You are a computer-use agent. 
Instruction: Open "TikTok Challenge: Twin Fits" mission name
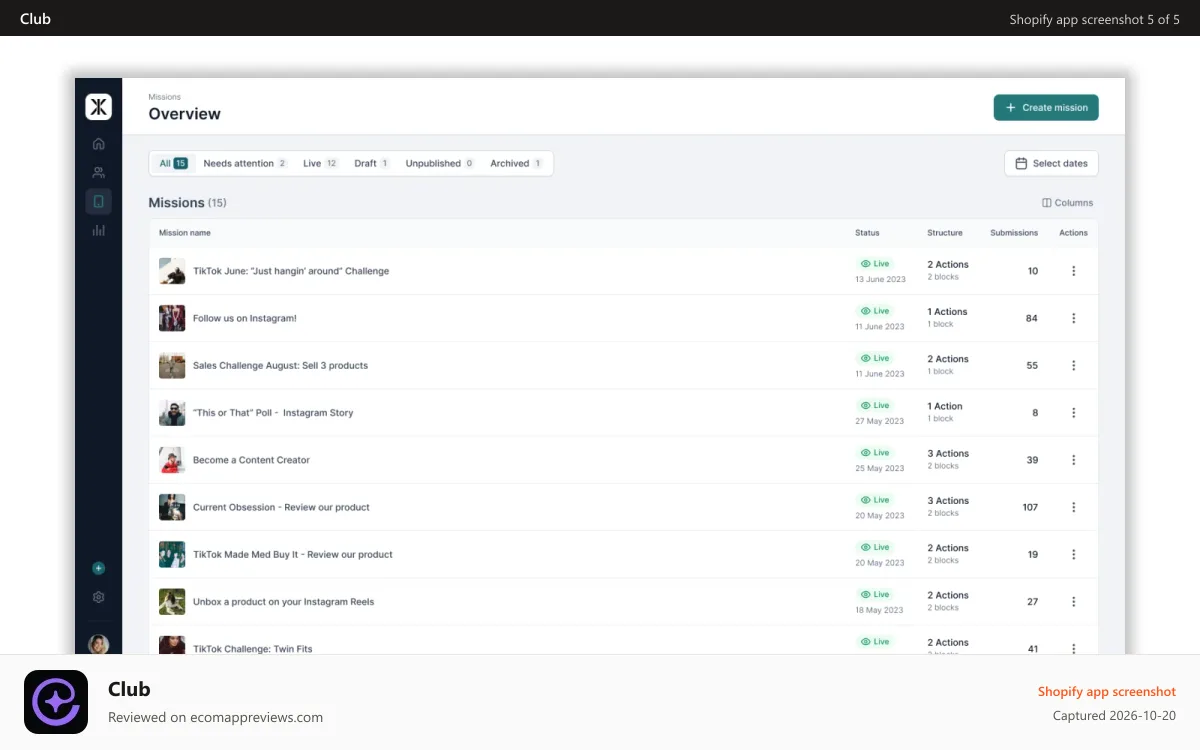pyautogui.click(x=253, y=649)
